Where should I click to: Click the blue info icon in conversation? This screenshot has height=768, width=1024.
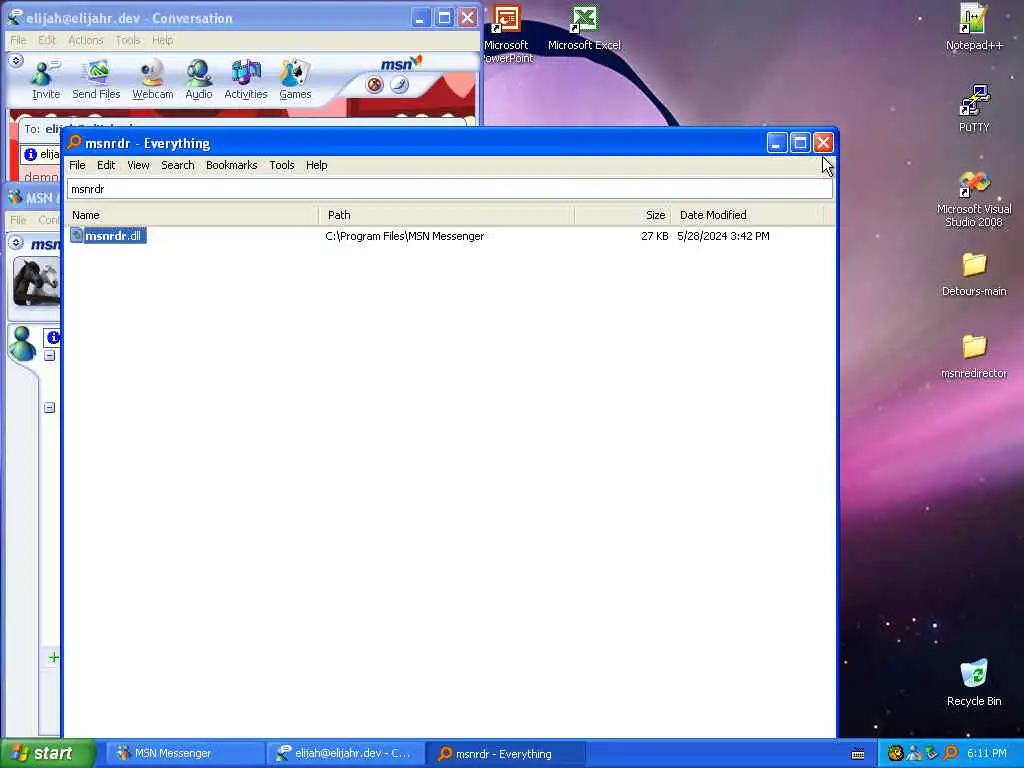(30, 154)
